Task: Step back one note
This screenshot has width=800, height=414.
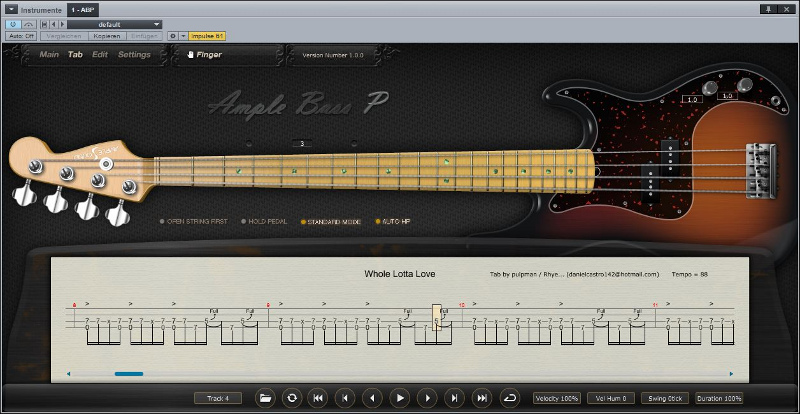Action: pos(372,398)
